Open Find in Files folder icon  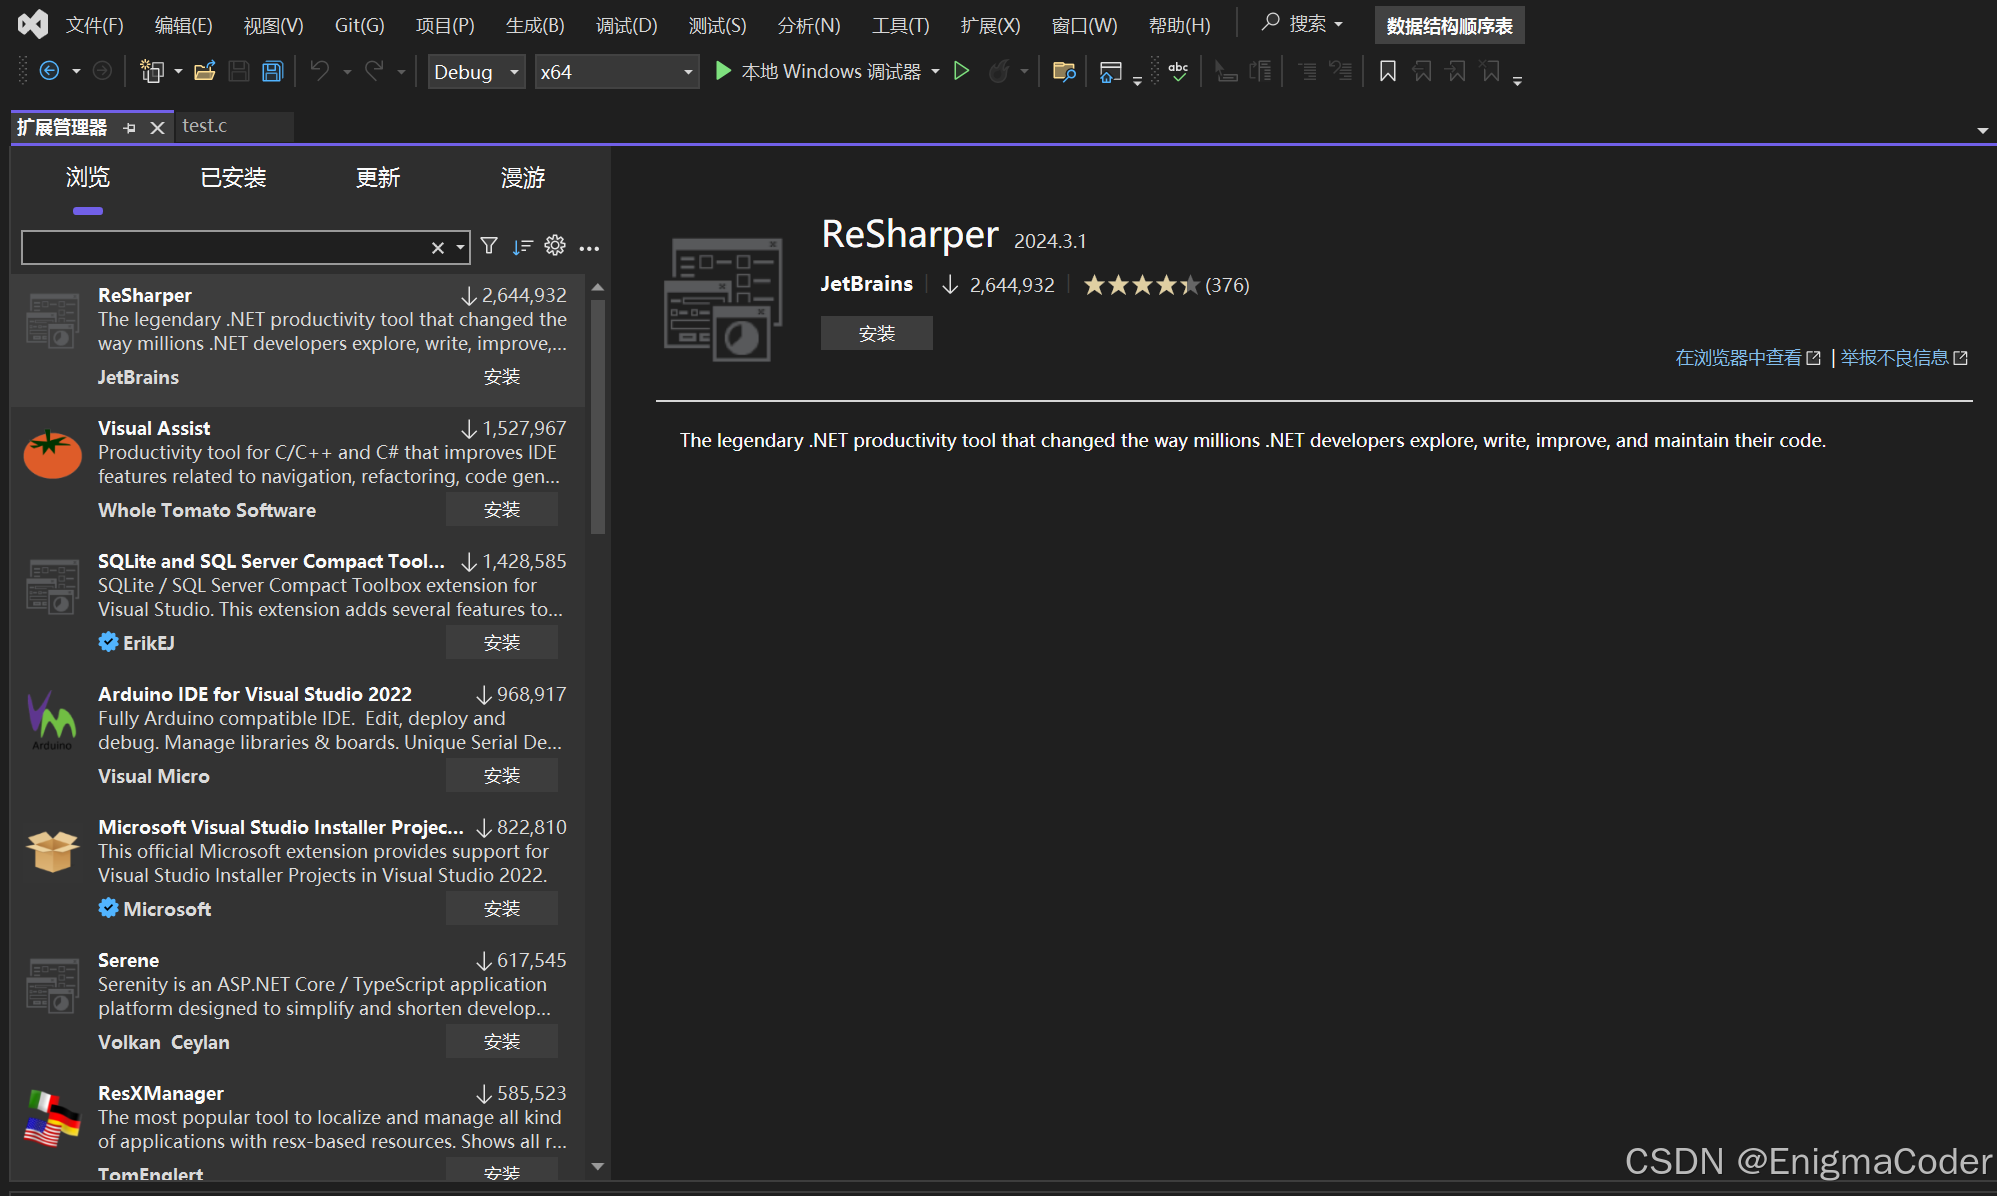click(1064, 71)
